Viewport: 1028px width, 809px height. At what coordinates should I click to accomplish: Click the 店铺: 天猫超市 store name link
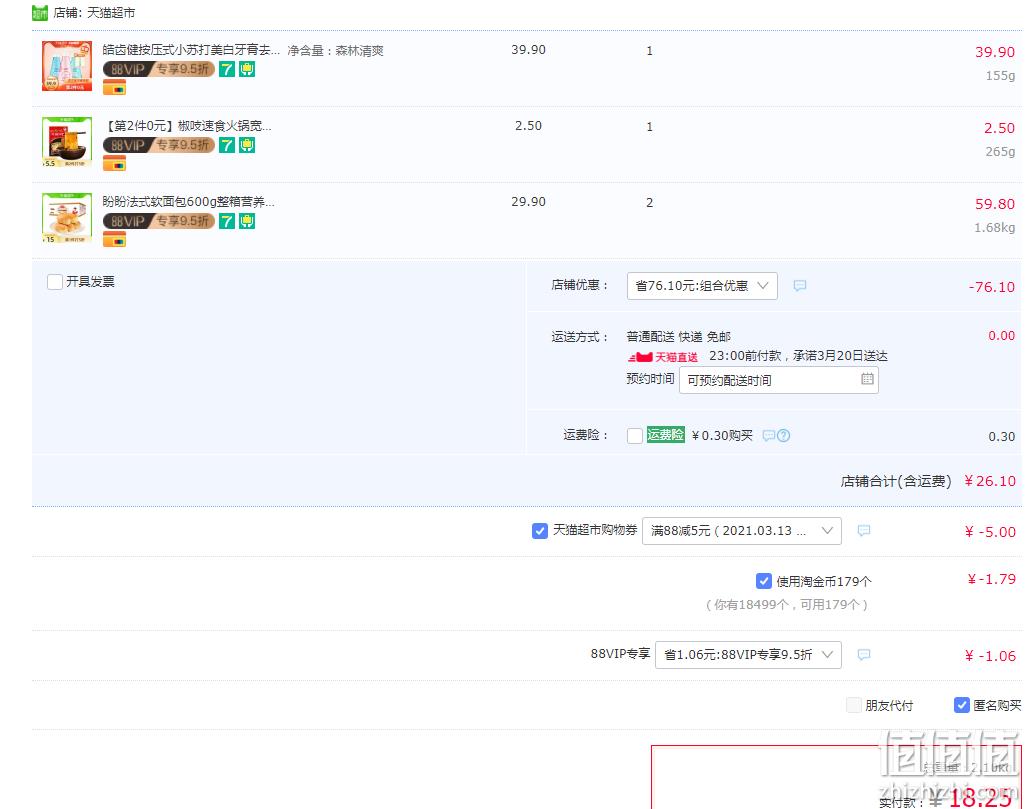click(x=94, y=12)
